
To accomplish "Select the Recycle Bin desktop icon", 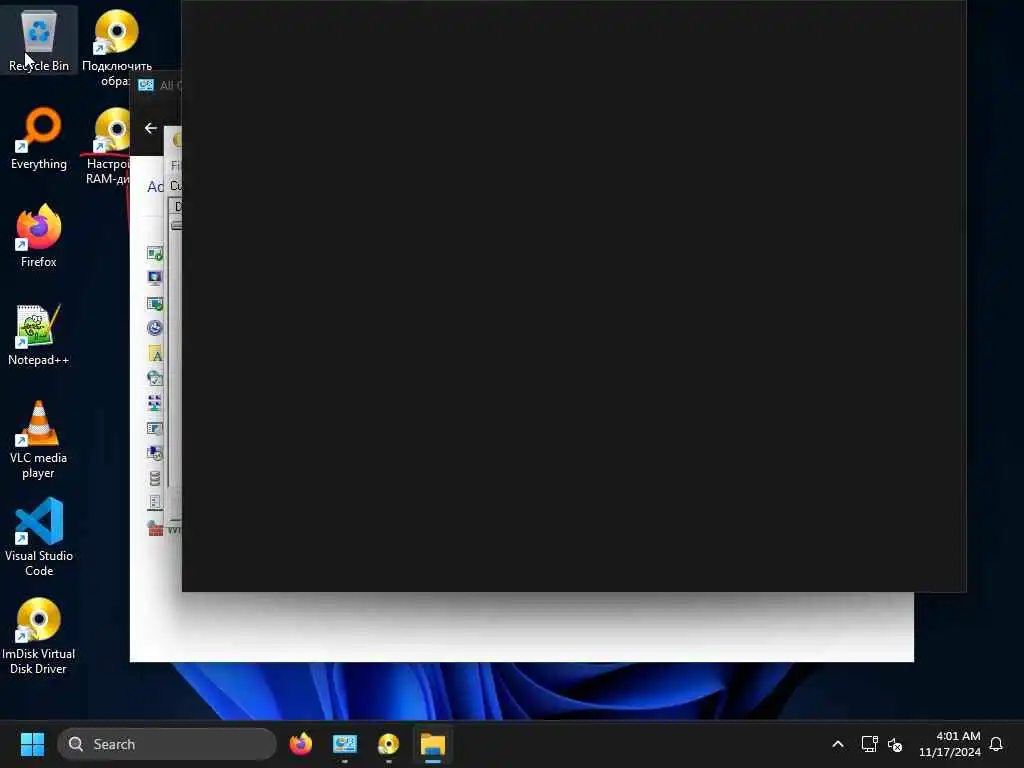I will [39, 39].
